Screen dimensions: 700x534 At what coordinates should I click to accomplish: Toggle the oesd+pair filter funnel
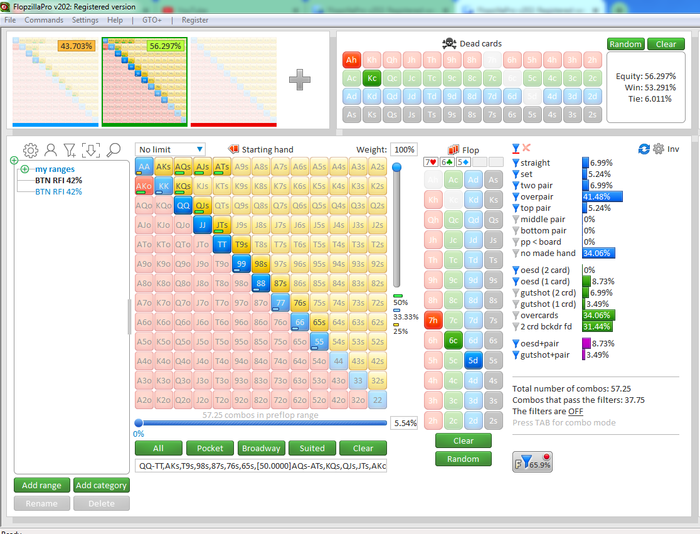pos(516,343)
